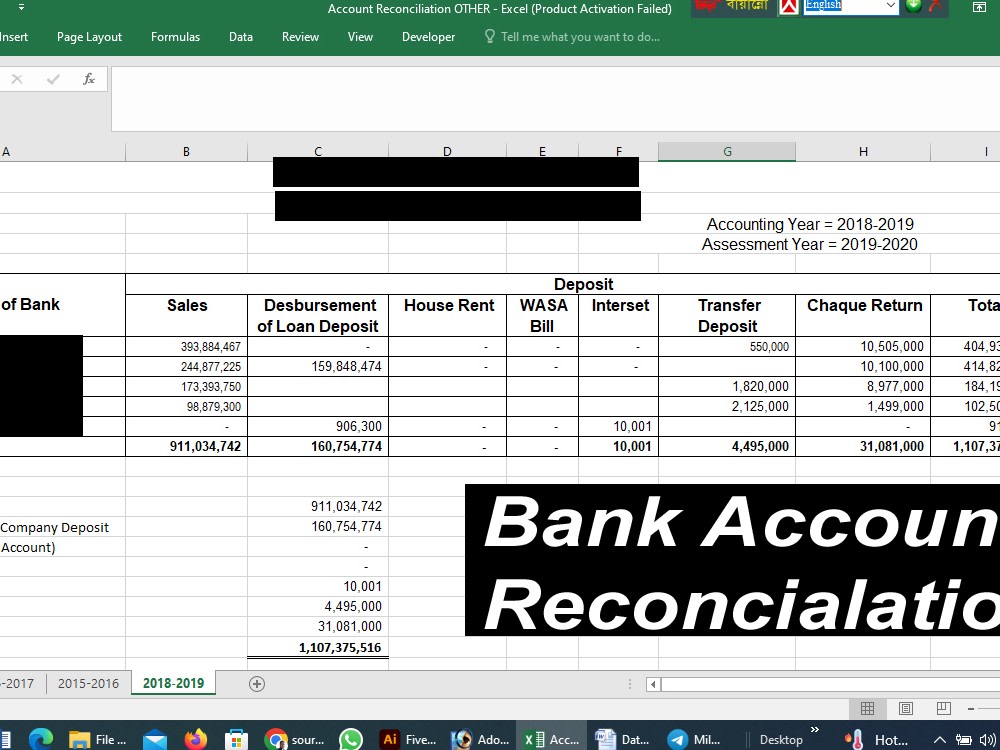Image resolution: width=1000 pixels, height=750 pixels.
Task: Switch to Page Break Preview icon
Action: pos(944,709)
